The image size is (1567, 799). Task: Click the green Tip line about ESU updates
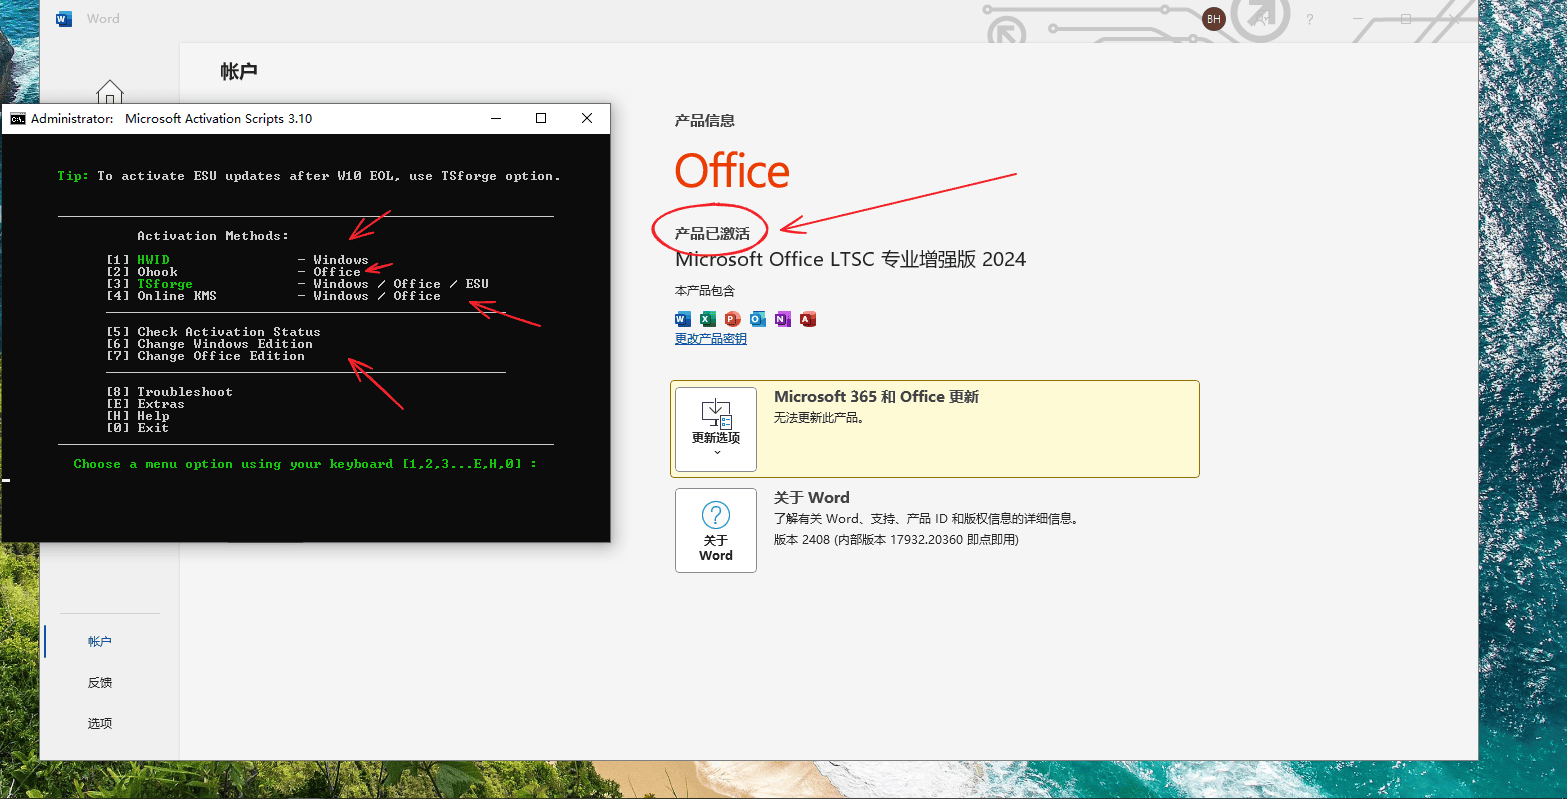click(309, 176)
